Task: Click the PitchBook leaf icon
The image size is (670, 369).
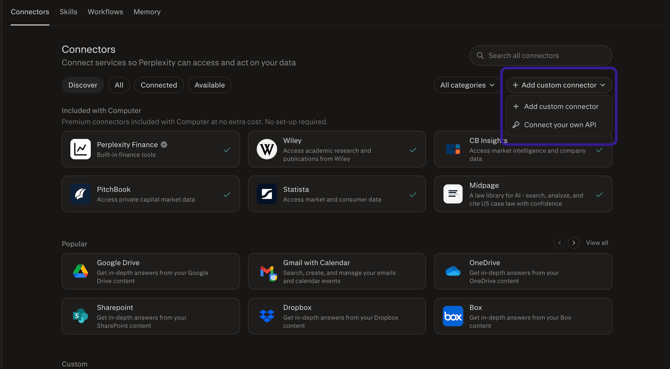Action: click(80, 194)
